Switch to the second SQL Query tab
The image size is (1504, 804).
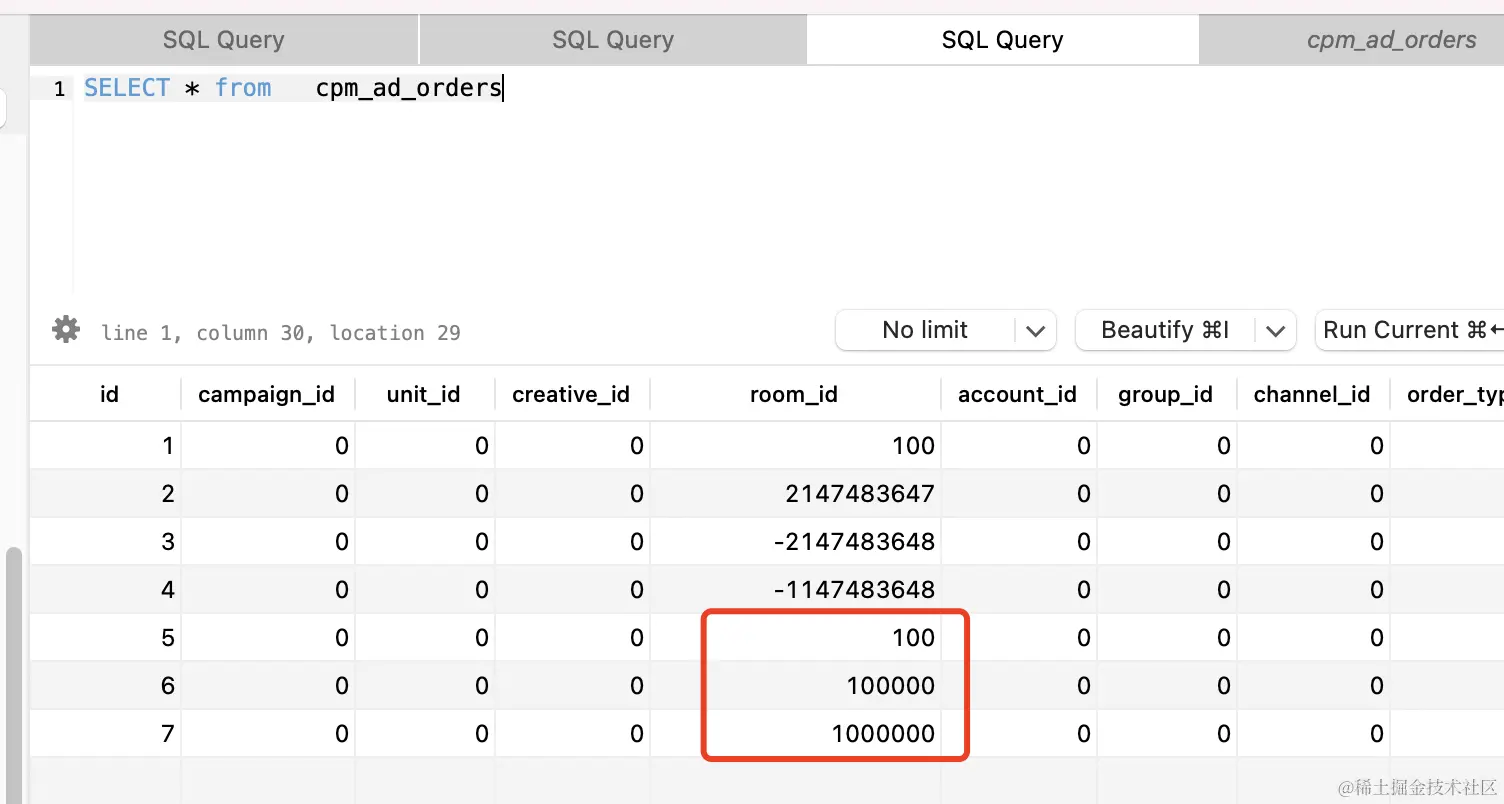click(613, 40)
